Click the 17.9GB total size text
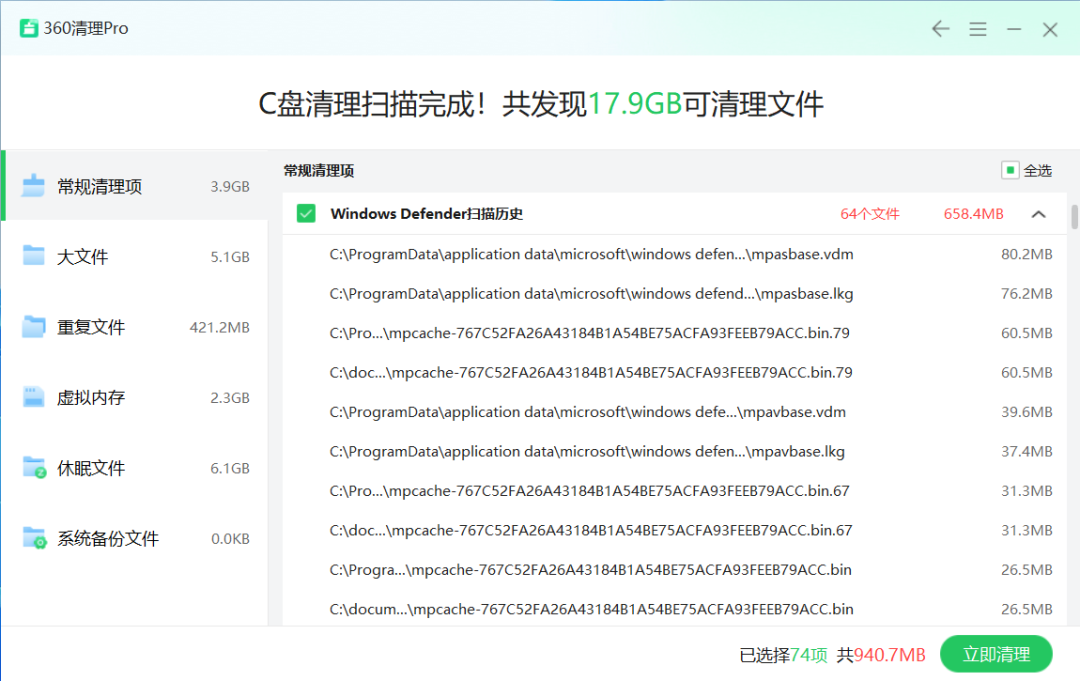The width and height of the screenshot is (1080, 681). [x=634, y=104]
